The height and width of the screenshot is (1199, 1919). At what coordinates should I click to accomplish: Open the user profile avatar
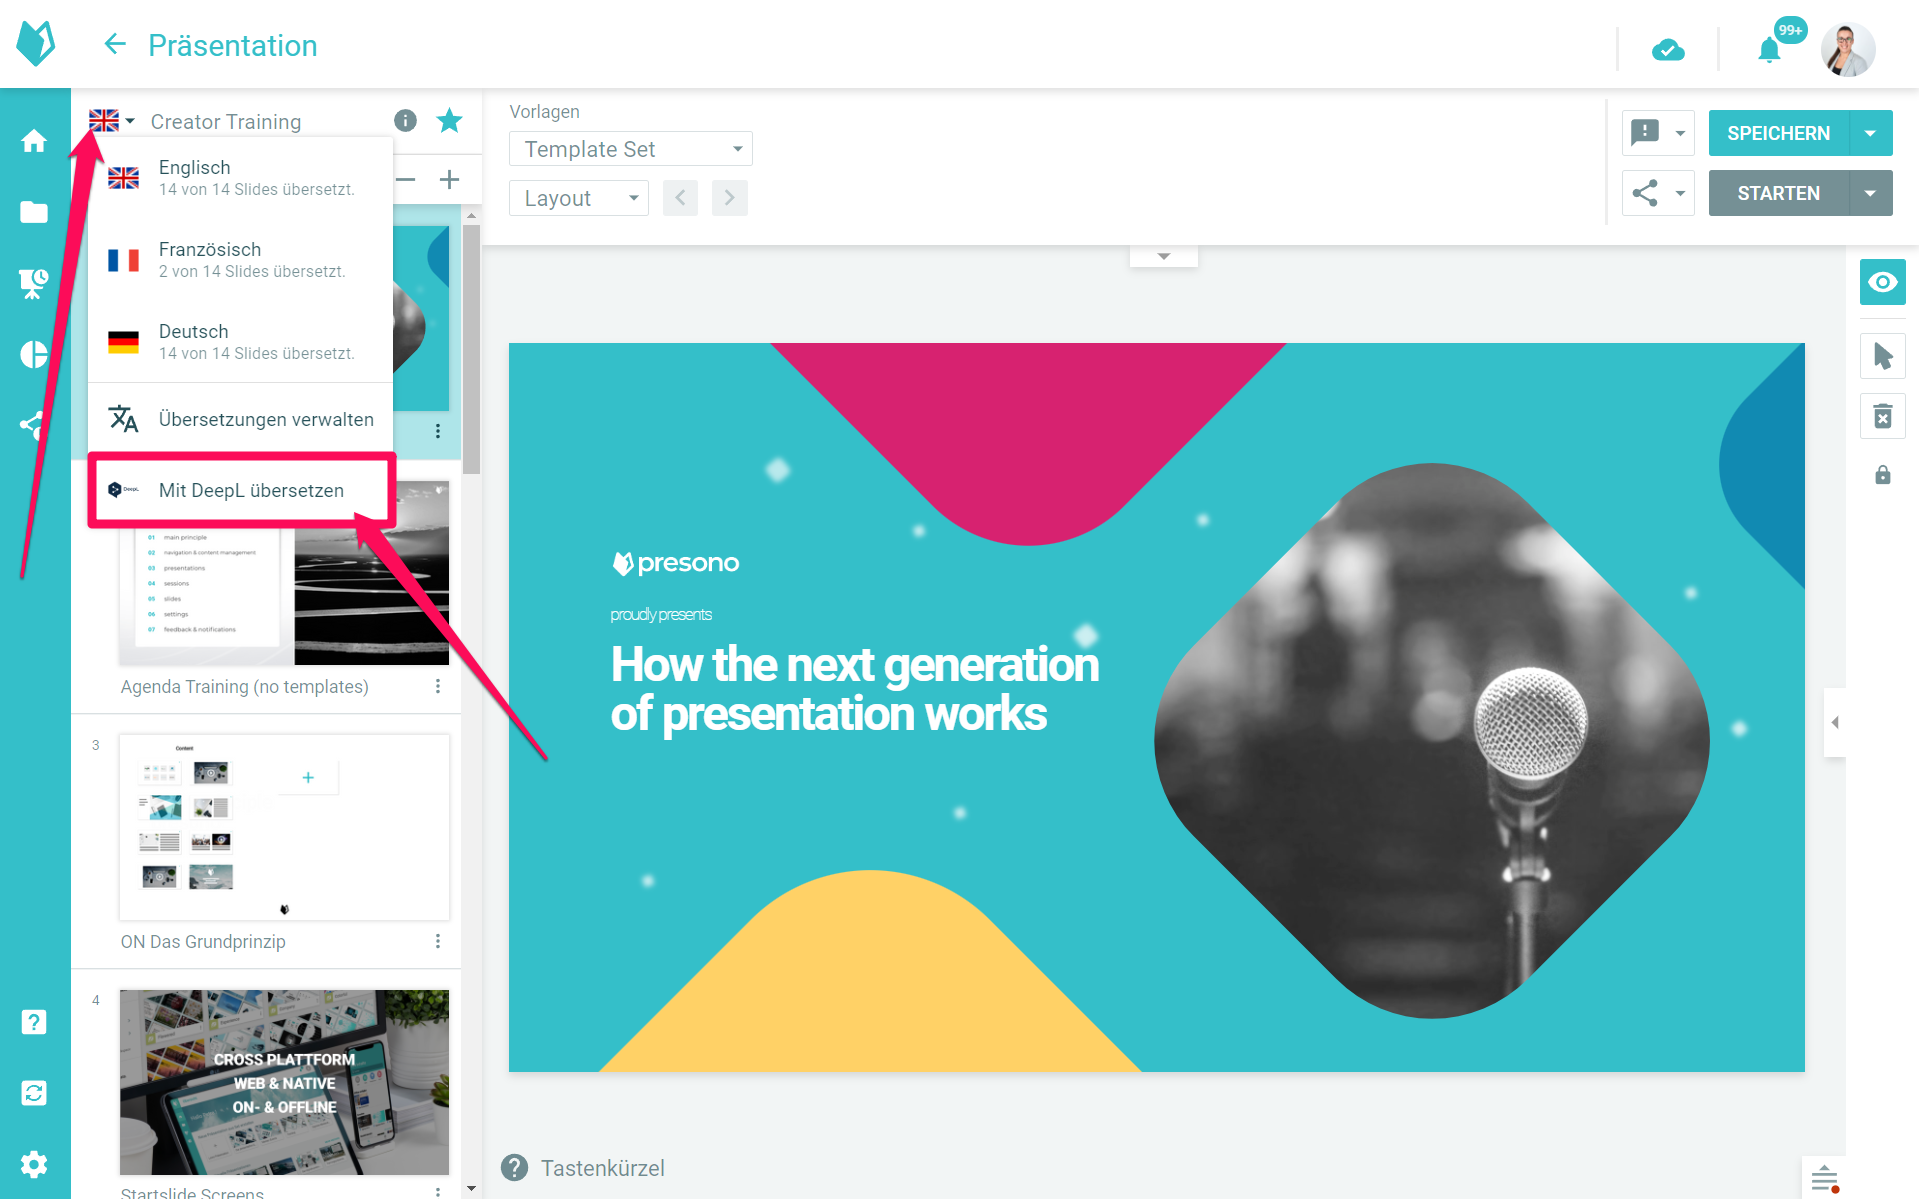[1847, 49]
